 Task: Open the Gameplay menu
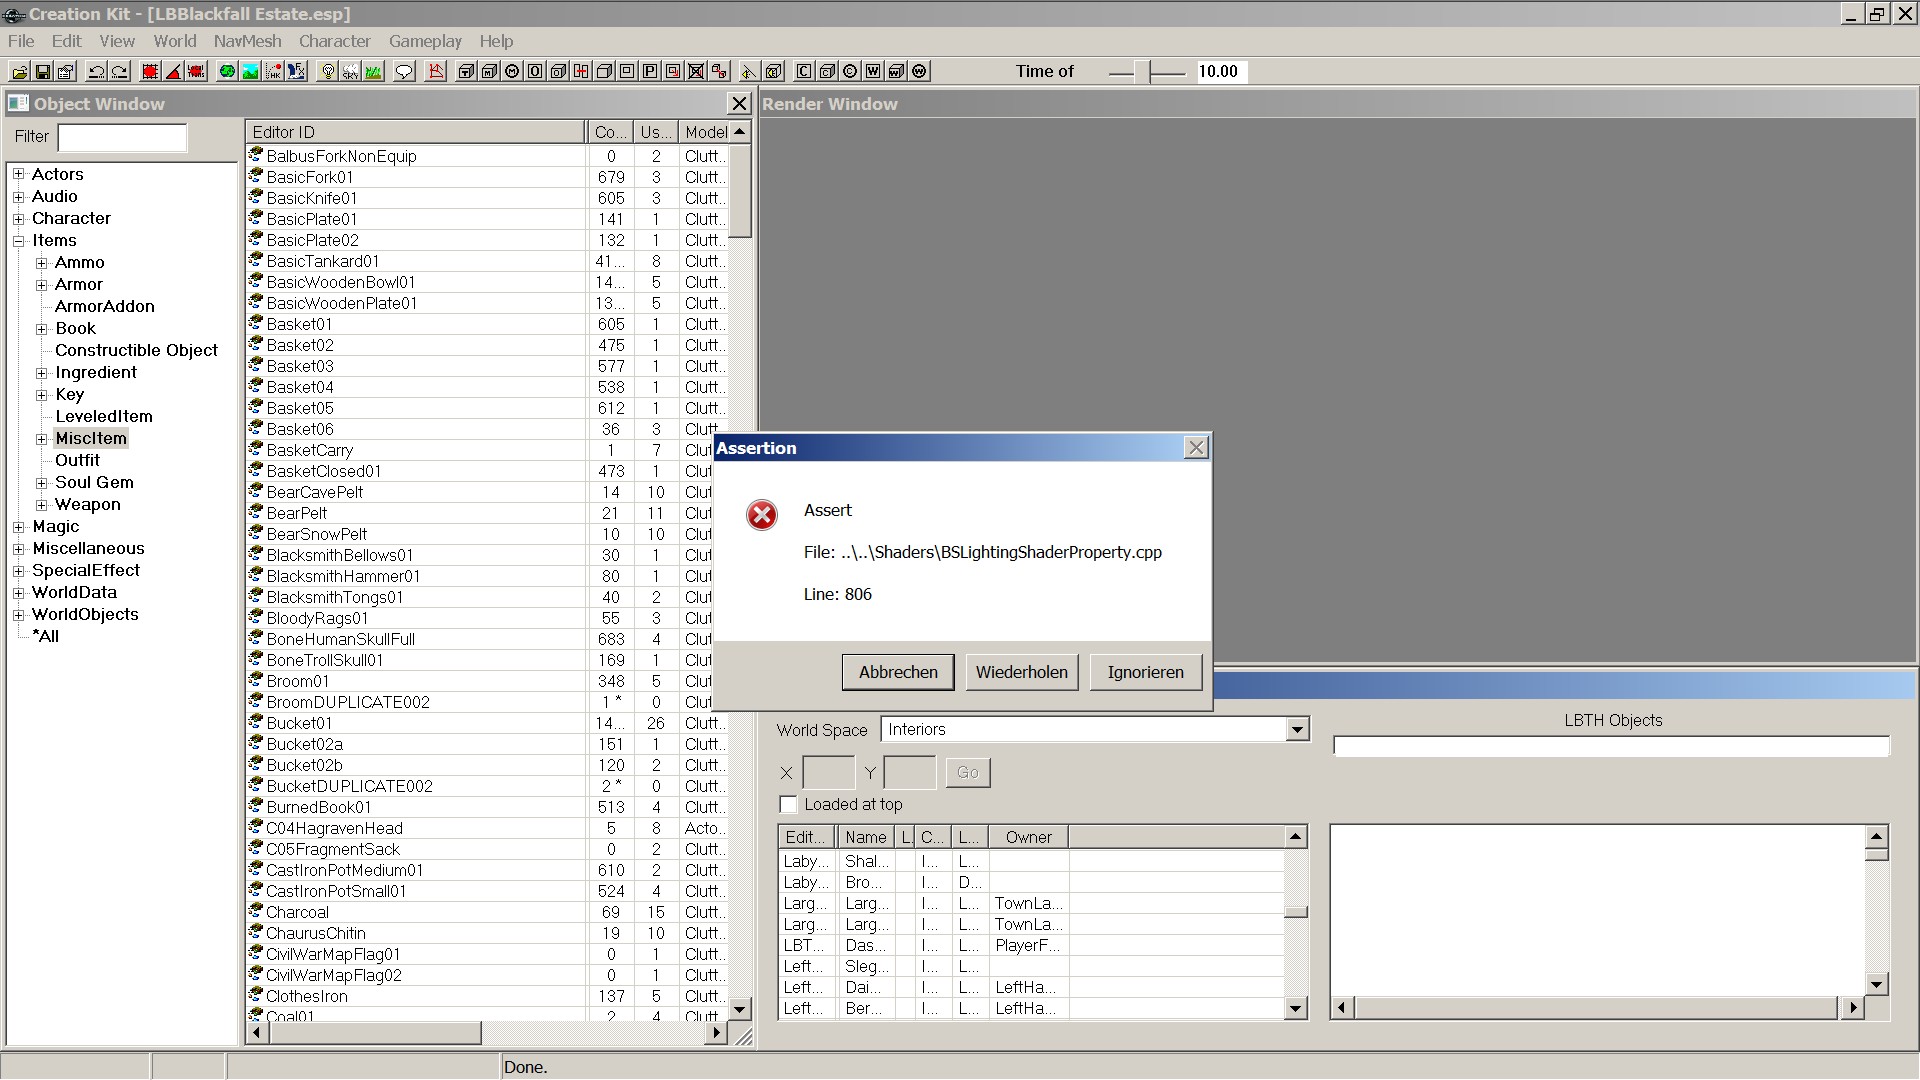[425, 41]
